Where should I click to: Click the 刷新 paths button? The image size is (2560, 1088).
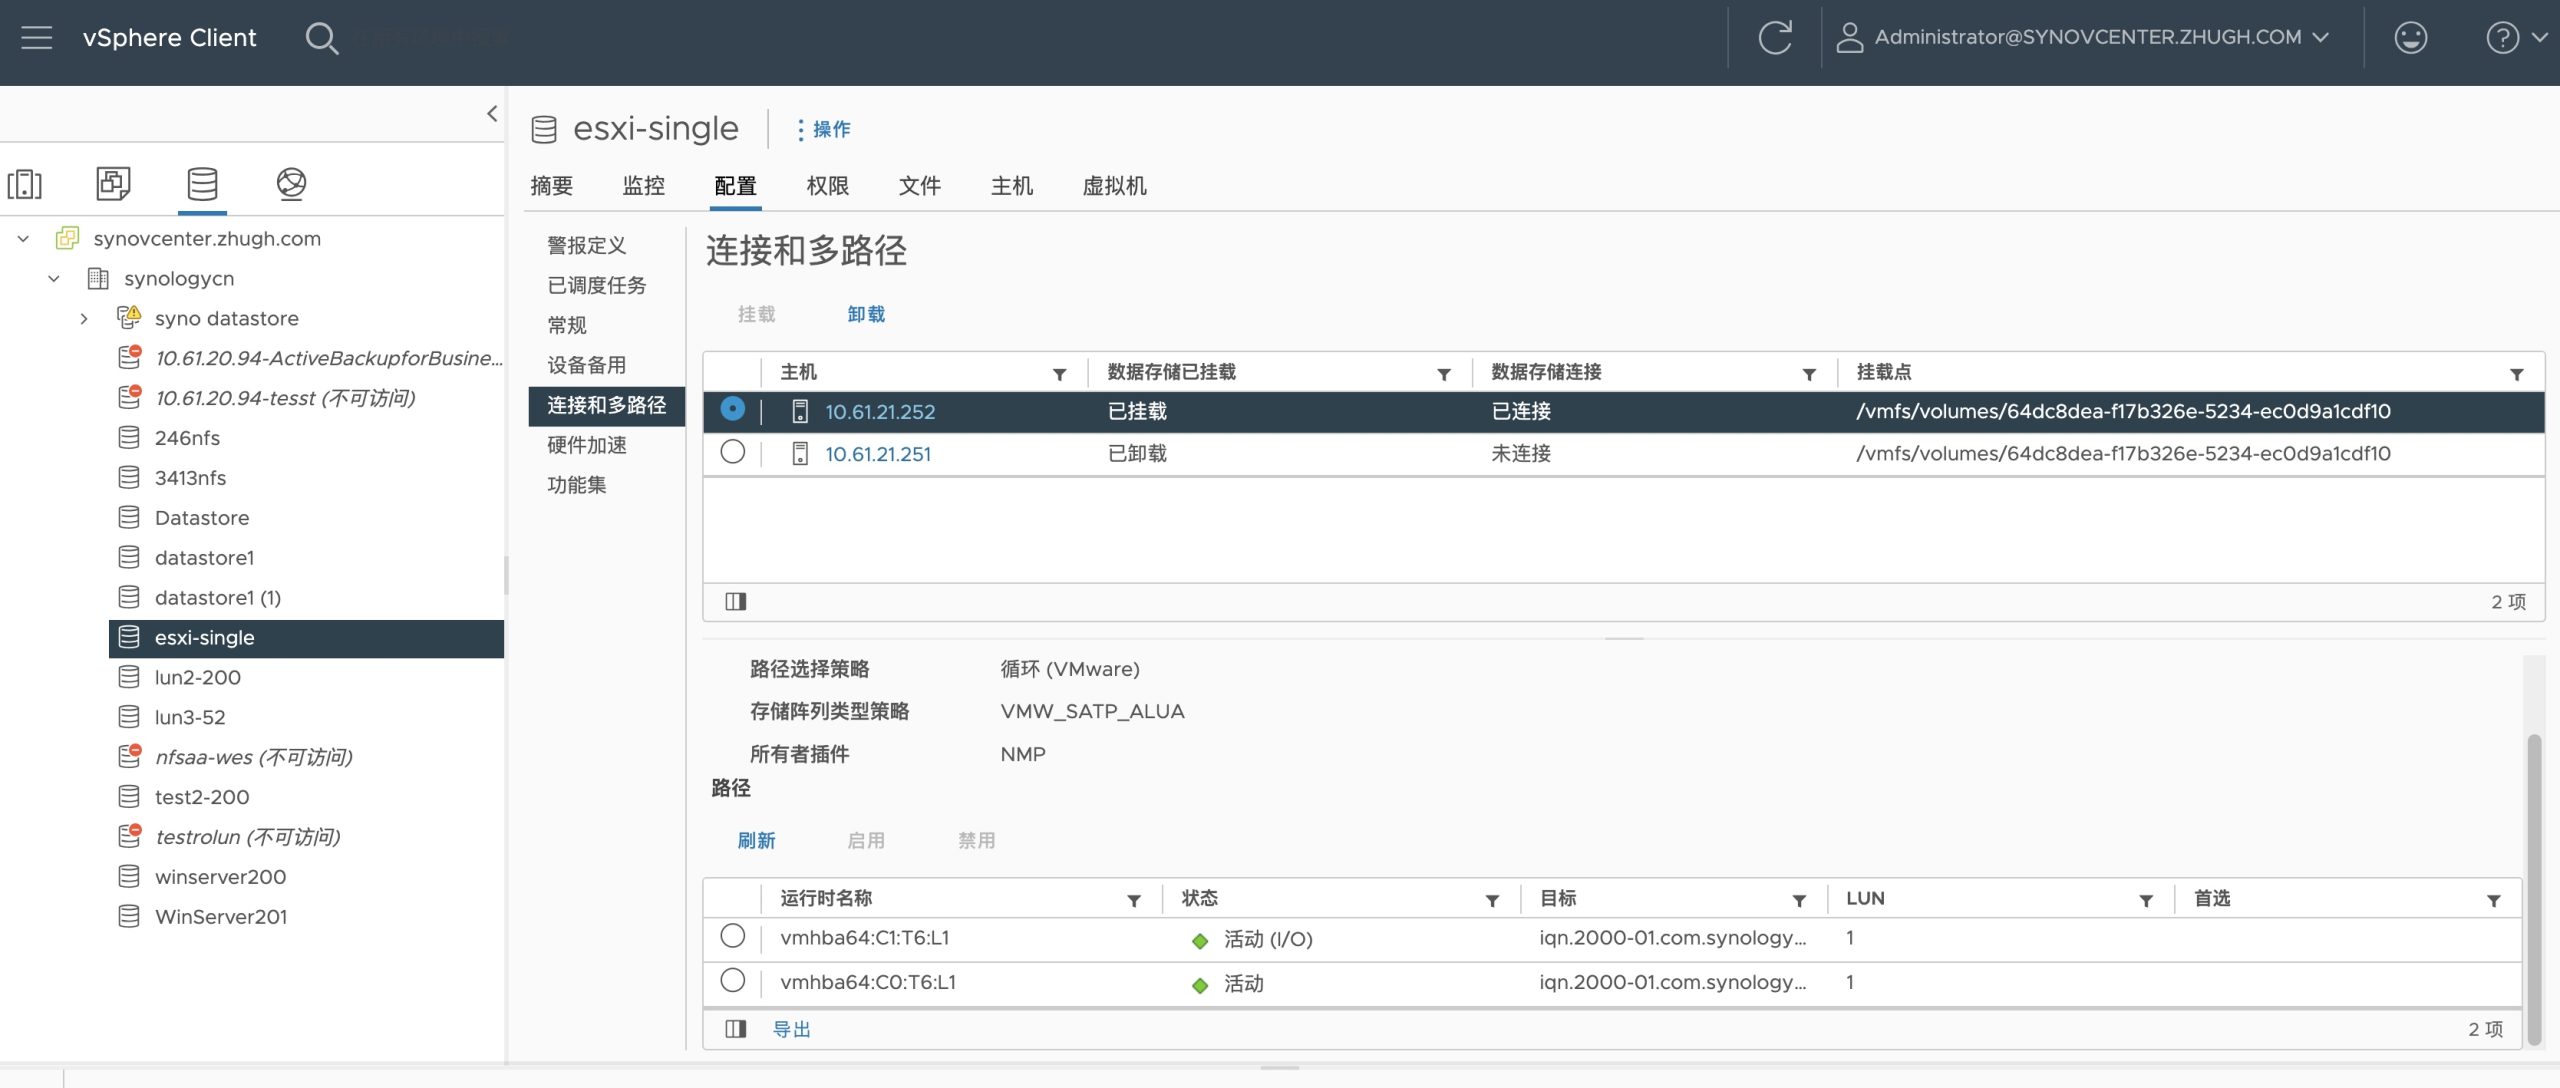pos(757,841)
